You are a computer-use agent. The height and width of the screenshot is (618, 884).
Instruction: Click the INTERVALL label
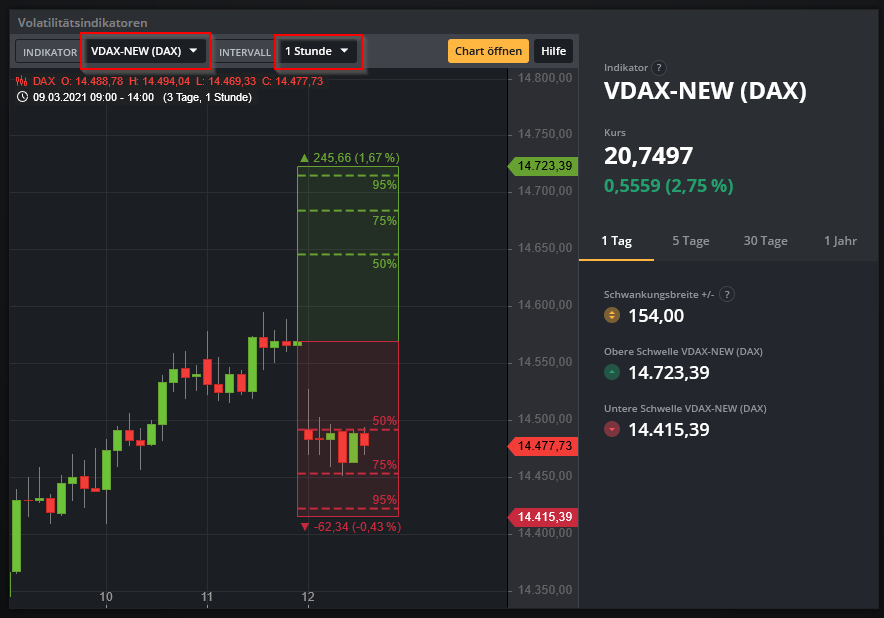click(245, 52)
